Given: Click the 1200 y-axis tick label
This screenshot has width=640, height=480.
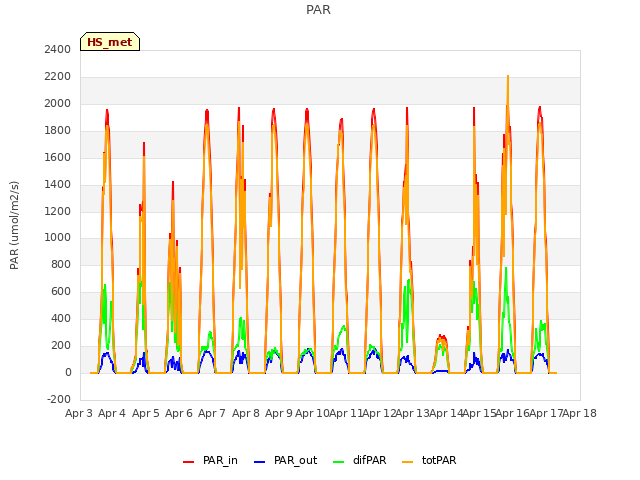Looking at the screenshot, I should (x=58, y=211).
